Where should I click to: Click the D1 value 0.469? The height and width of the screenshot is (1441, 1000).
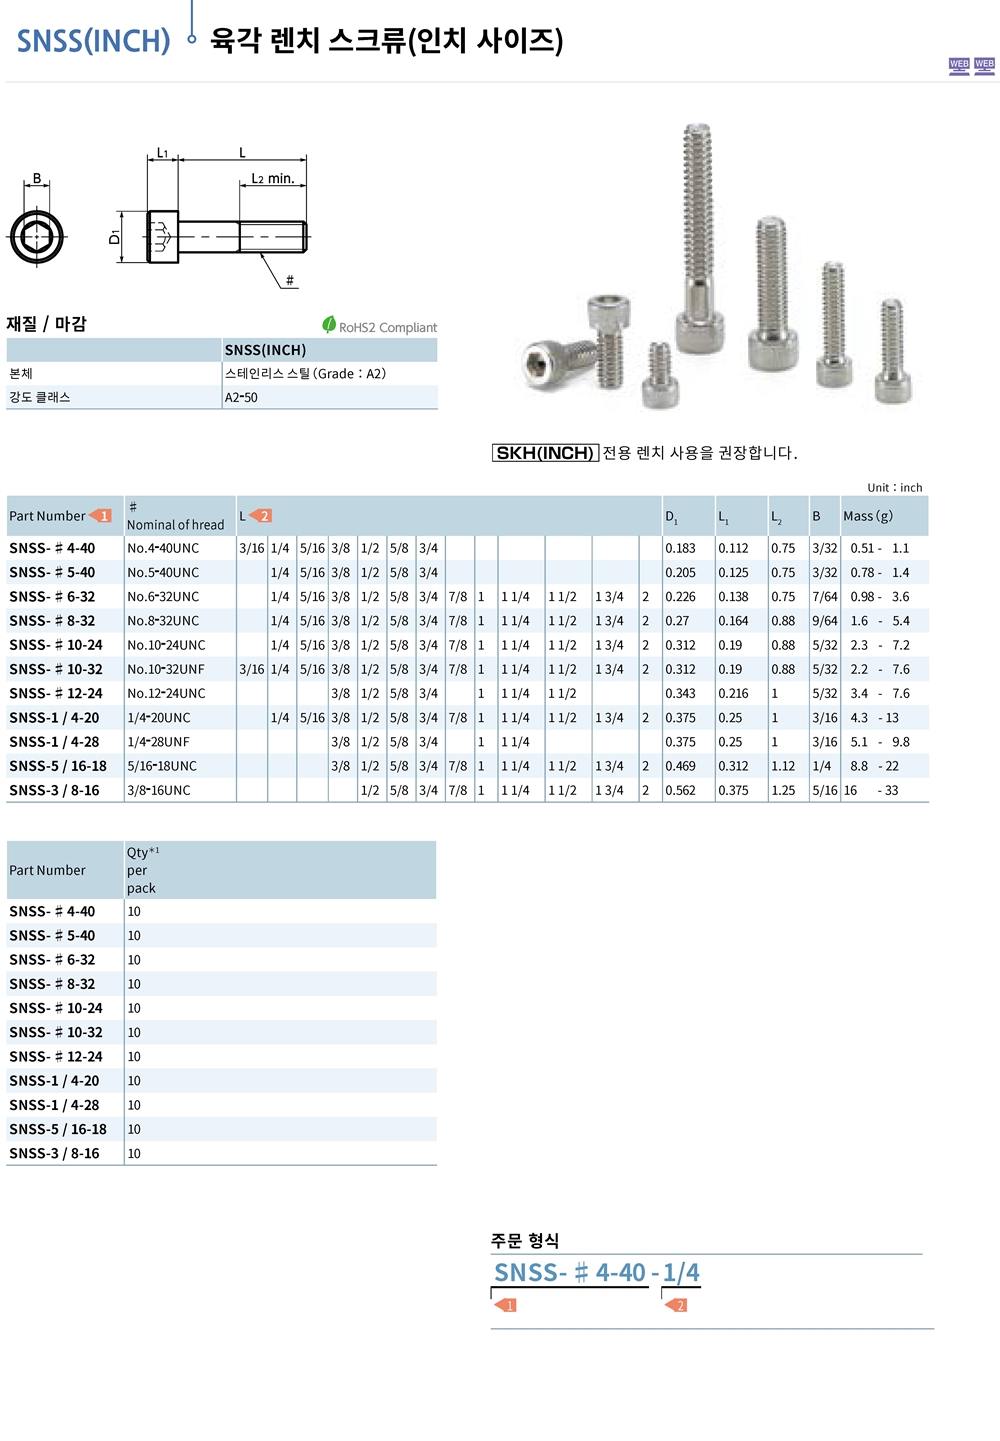pyautogui.click(x=680, y=766)
